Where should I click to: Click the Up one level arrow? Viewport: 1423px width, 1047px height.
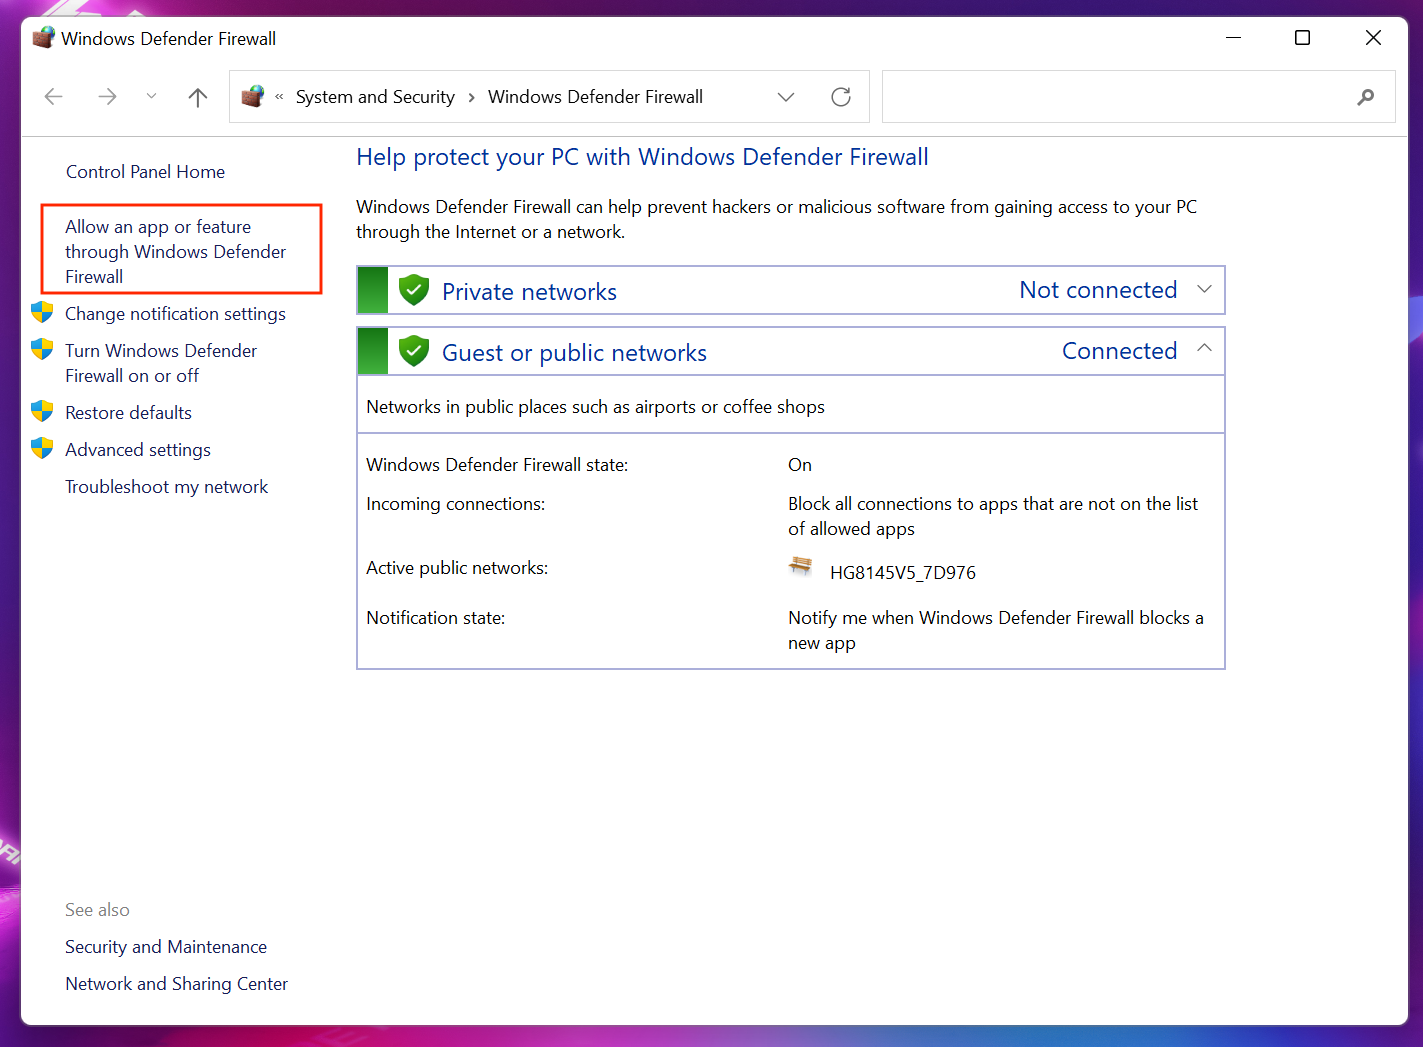pos(198,97)
